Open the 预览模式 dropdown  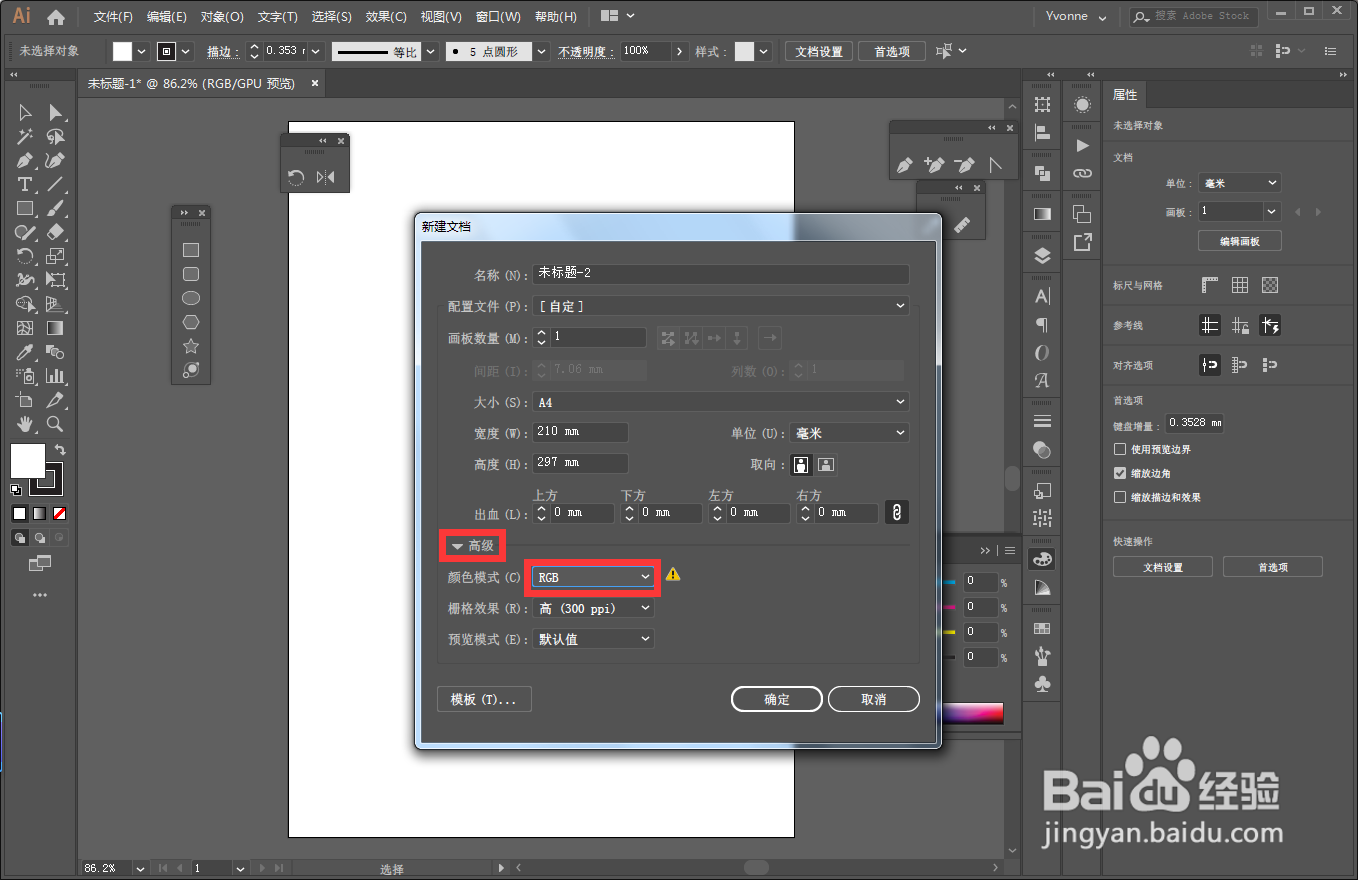(x=593, y=639)
